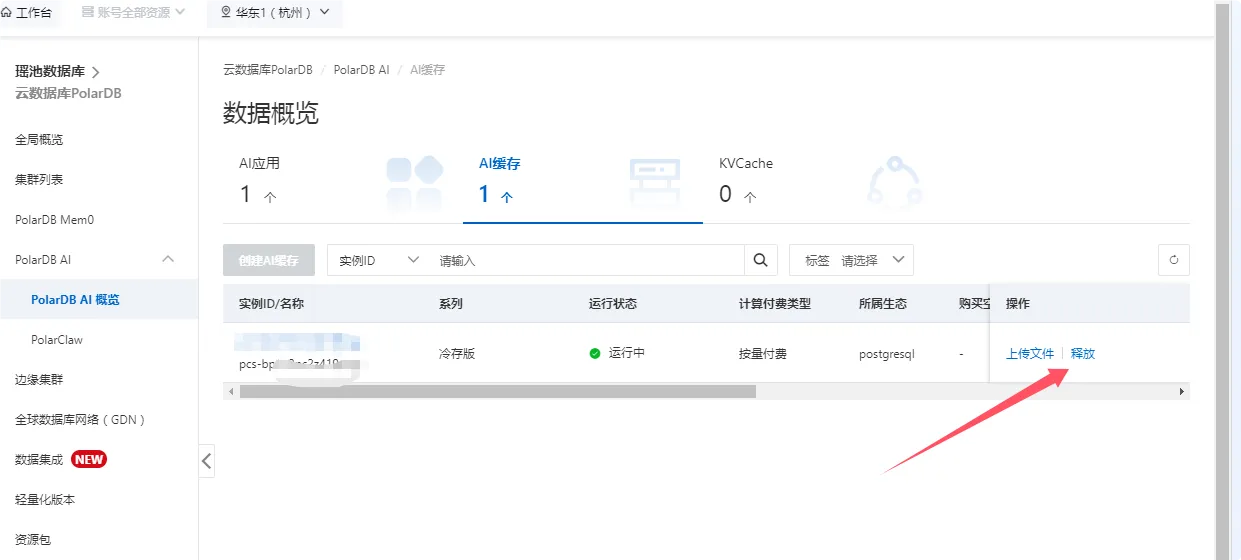Click the 计算付费类型 column header
This screenshot has width=1241, height=560.
coord(775,303)
